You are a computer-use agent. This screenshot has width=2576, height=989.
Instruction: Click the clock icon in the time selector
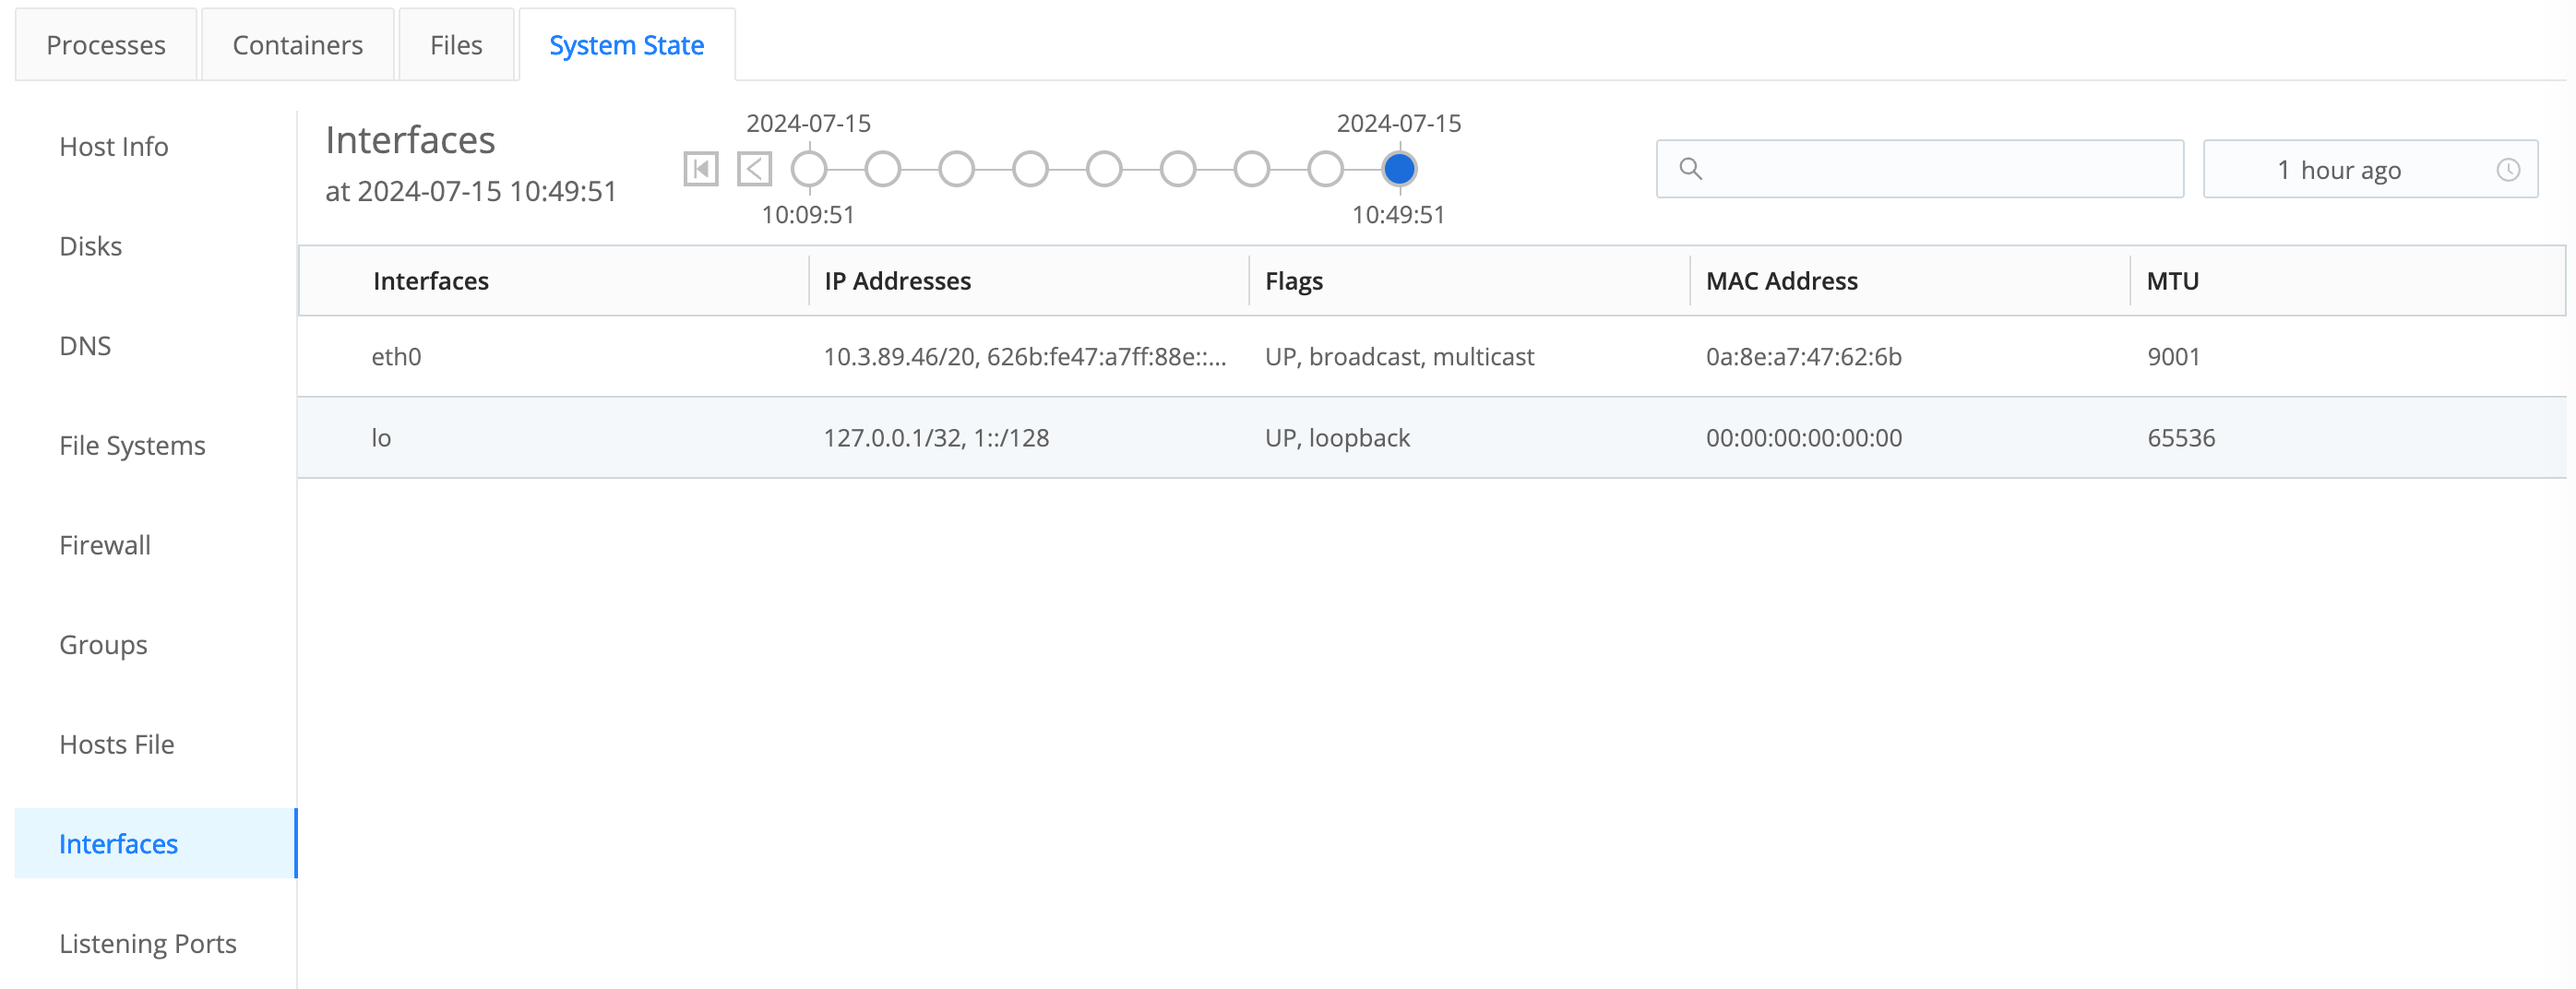2508,169
